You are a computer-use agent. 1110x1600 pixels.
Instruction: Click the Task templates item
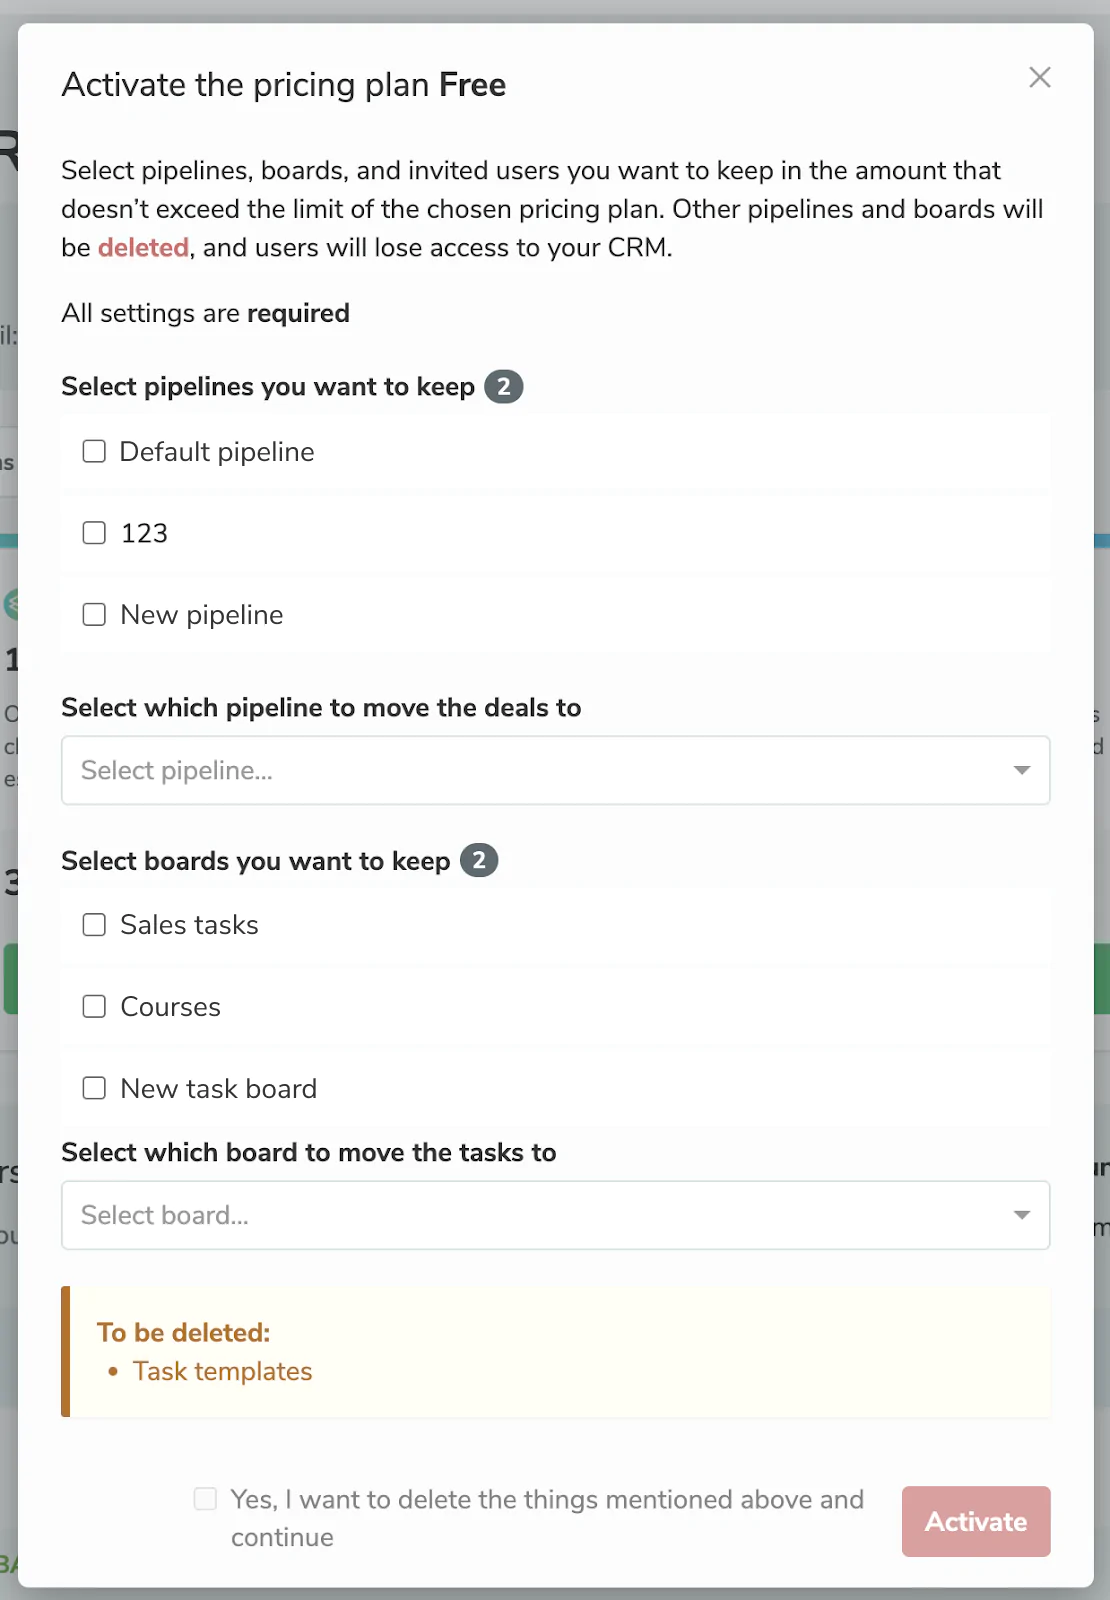click(x=223, y=1371)
